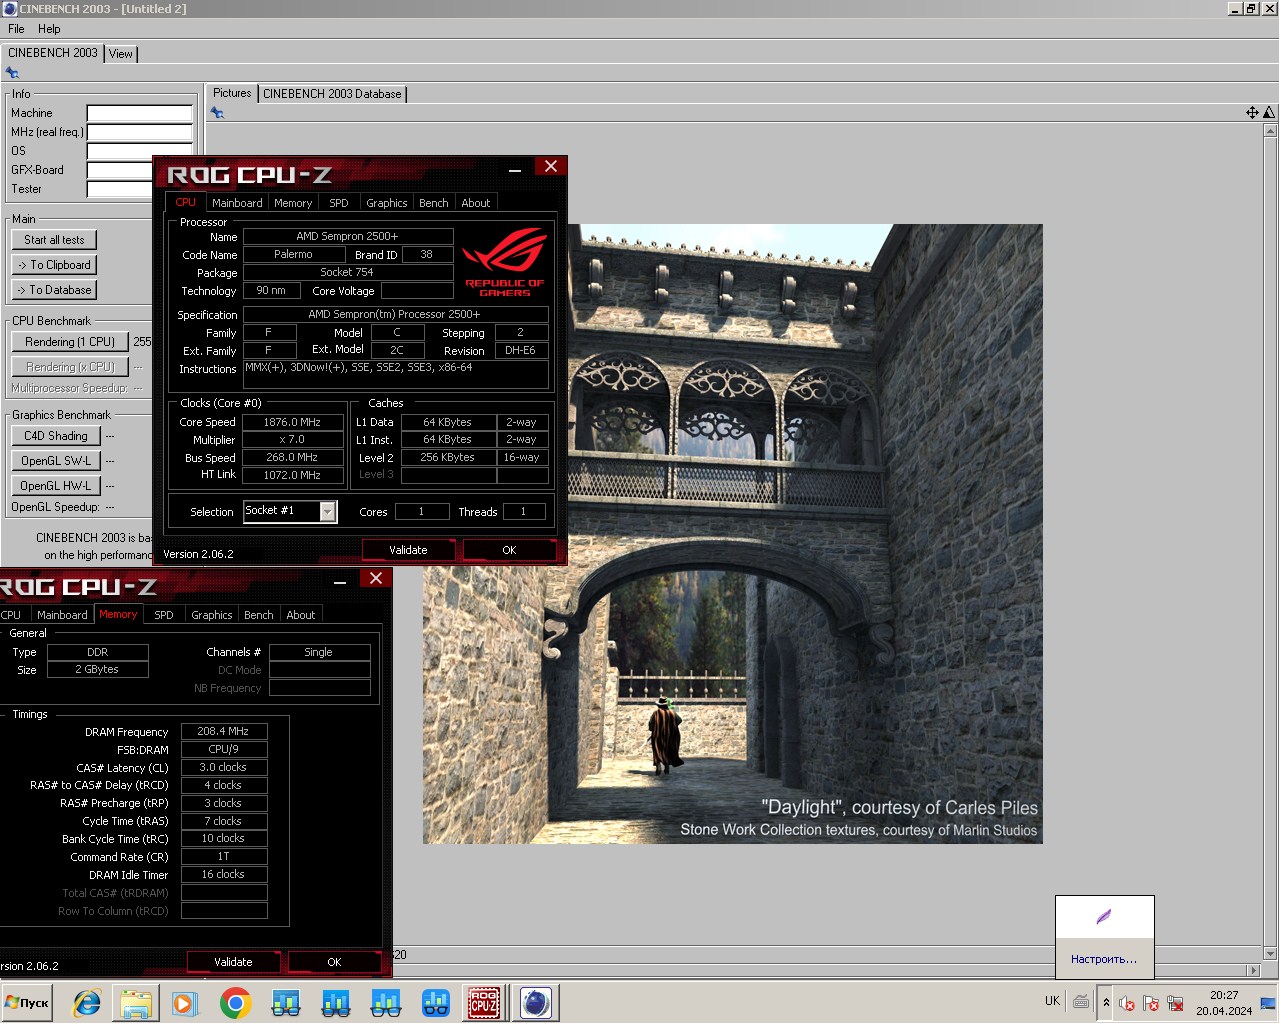Click the MHz (real freq.) input field
Screen dimensions: 1279x1023
(139, 132)
